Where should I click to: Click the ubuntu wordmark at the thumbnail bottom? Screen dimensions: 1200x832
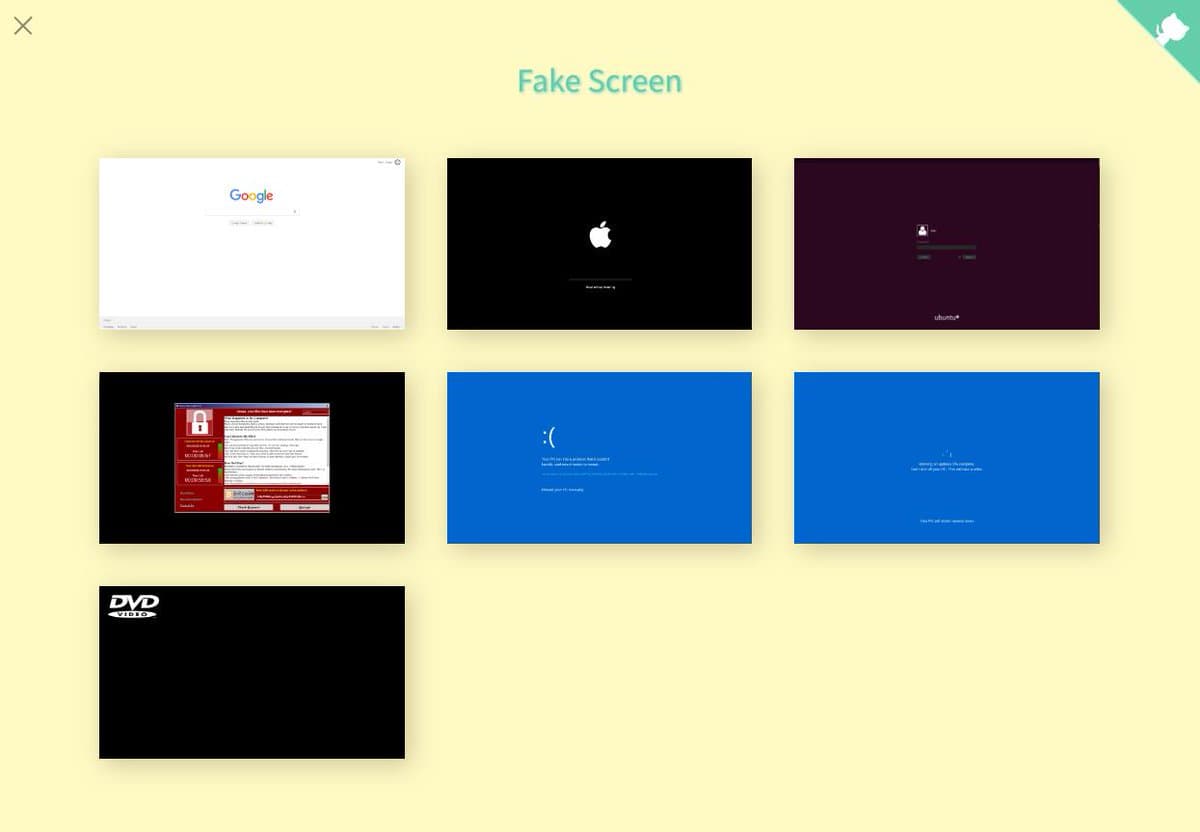tap(946, 317)
